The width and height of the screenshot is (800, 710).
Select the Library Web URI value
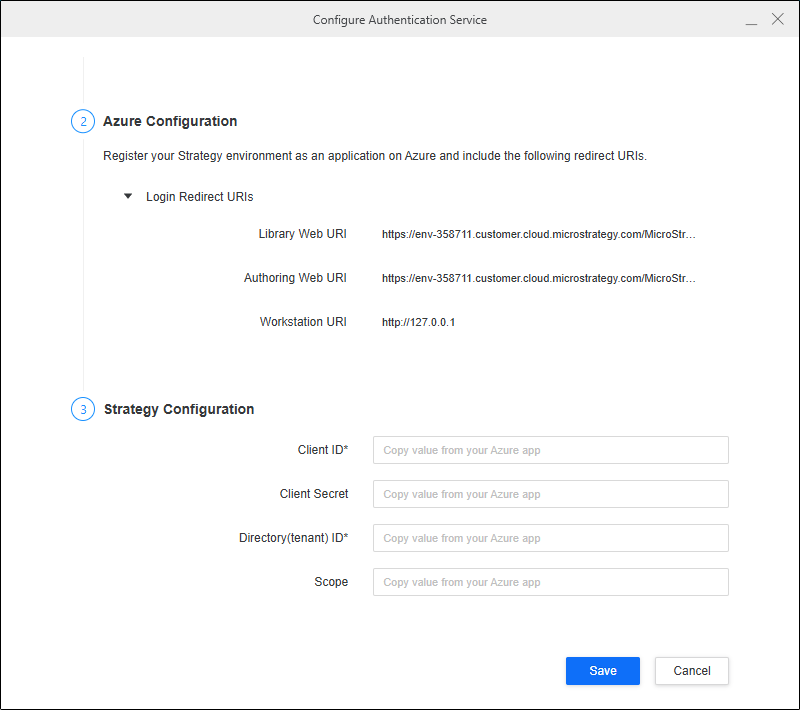tap(538, 234)
